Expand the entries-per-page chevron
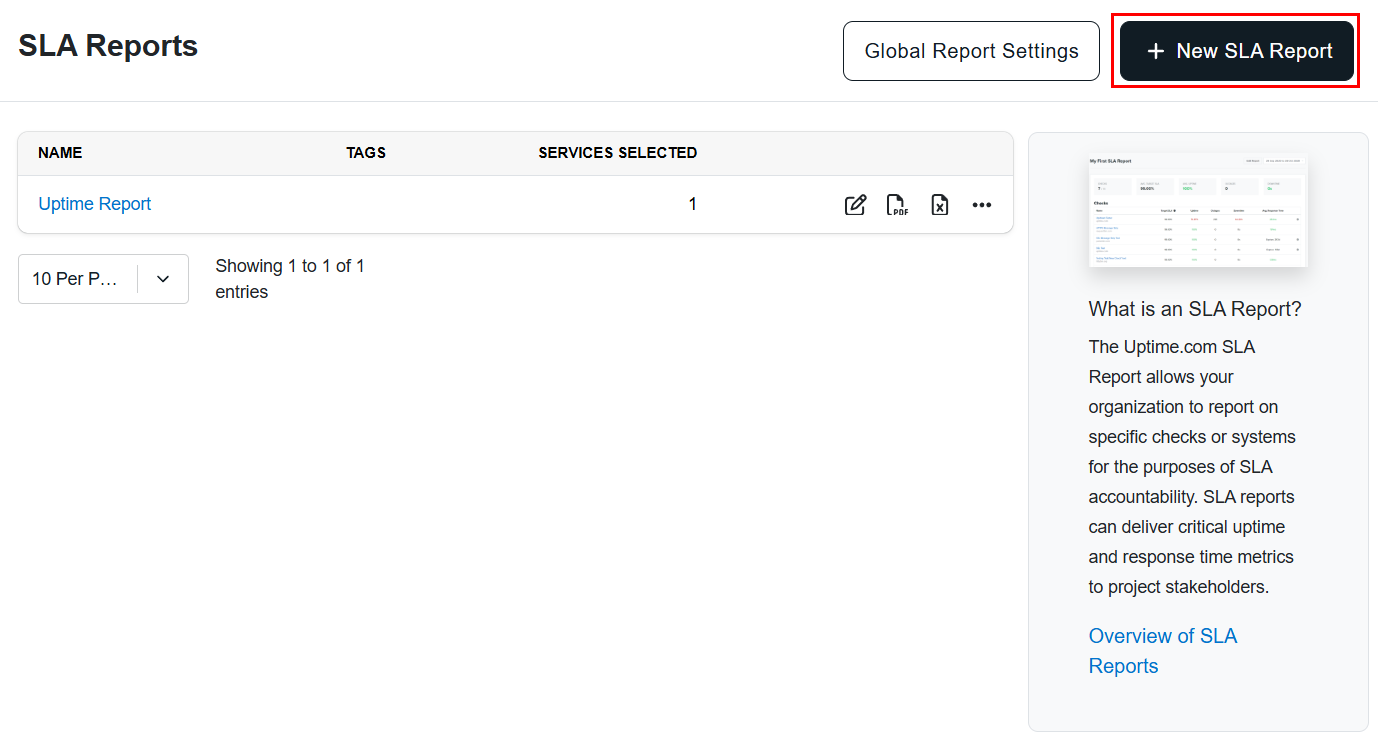 click(162, 278)
